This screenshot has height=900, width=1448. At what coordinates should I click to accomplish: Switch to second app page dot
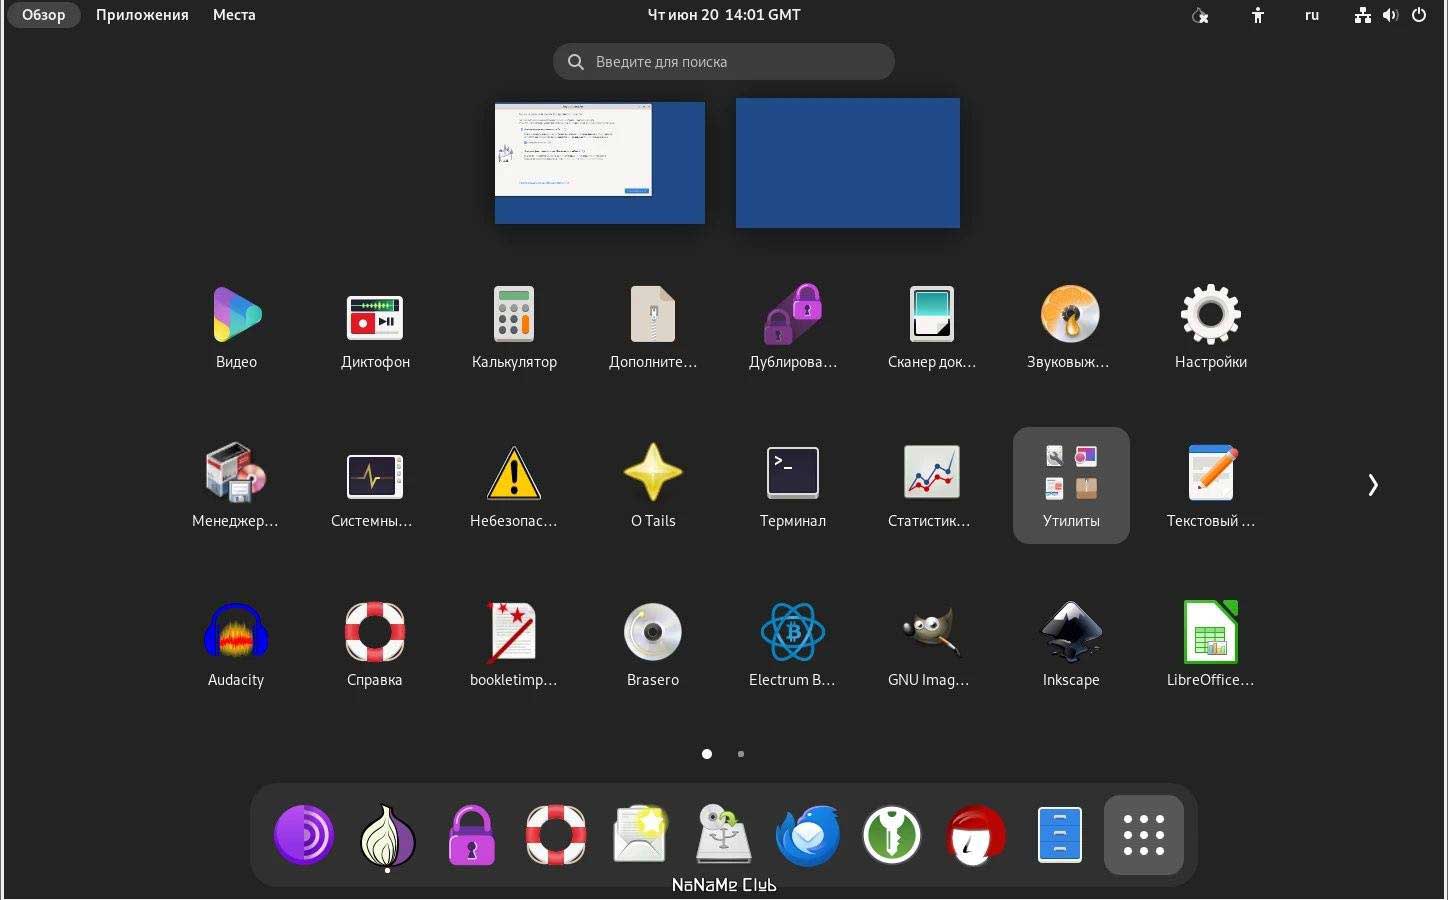point(741,754)
